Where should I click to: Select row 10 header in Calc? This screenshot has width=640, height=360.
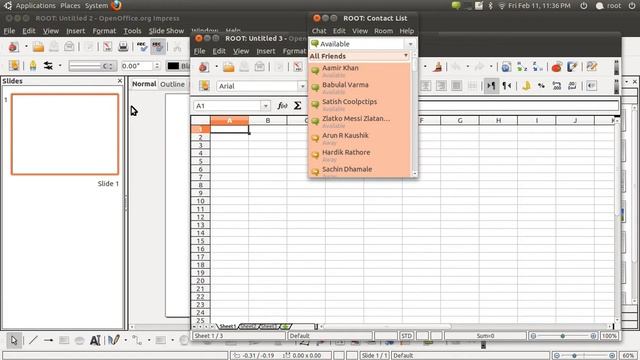200,201
